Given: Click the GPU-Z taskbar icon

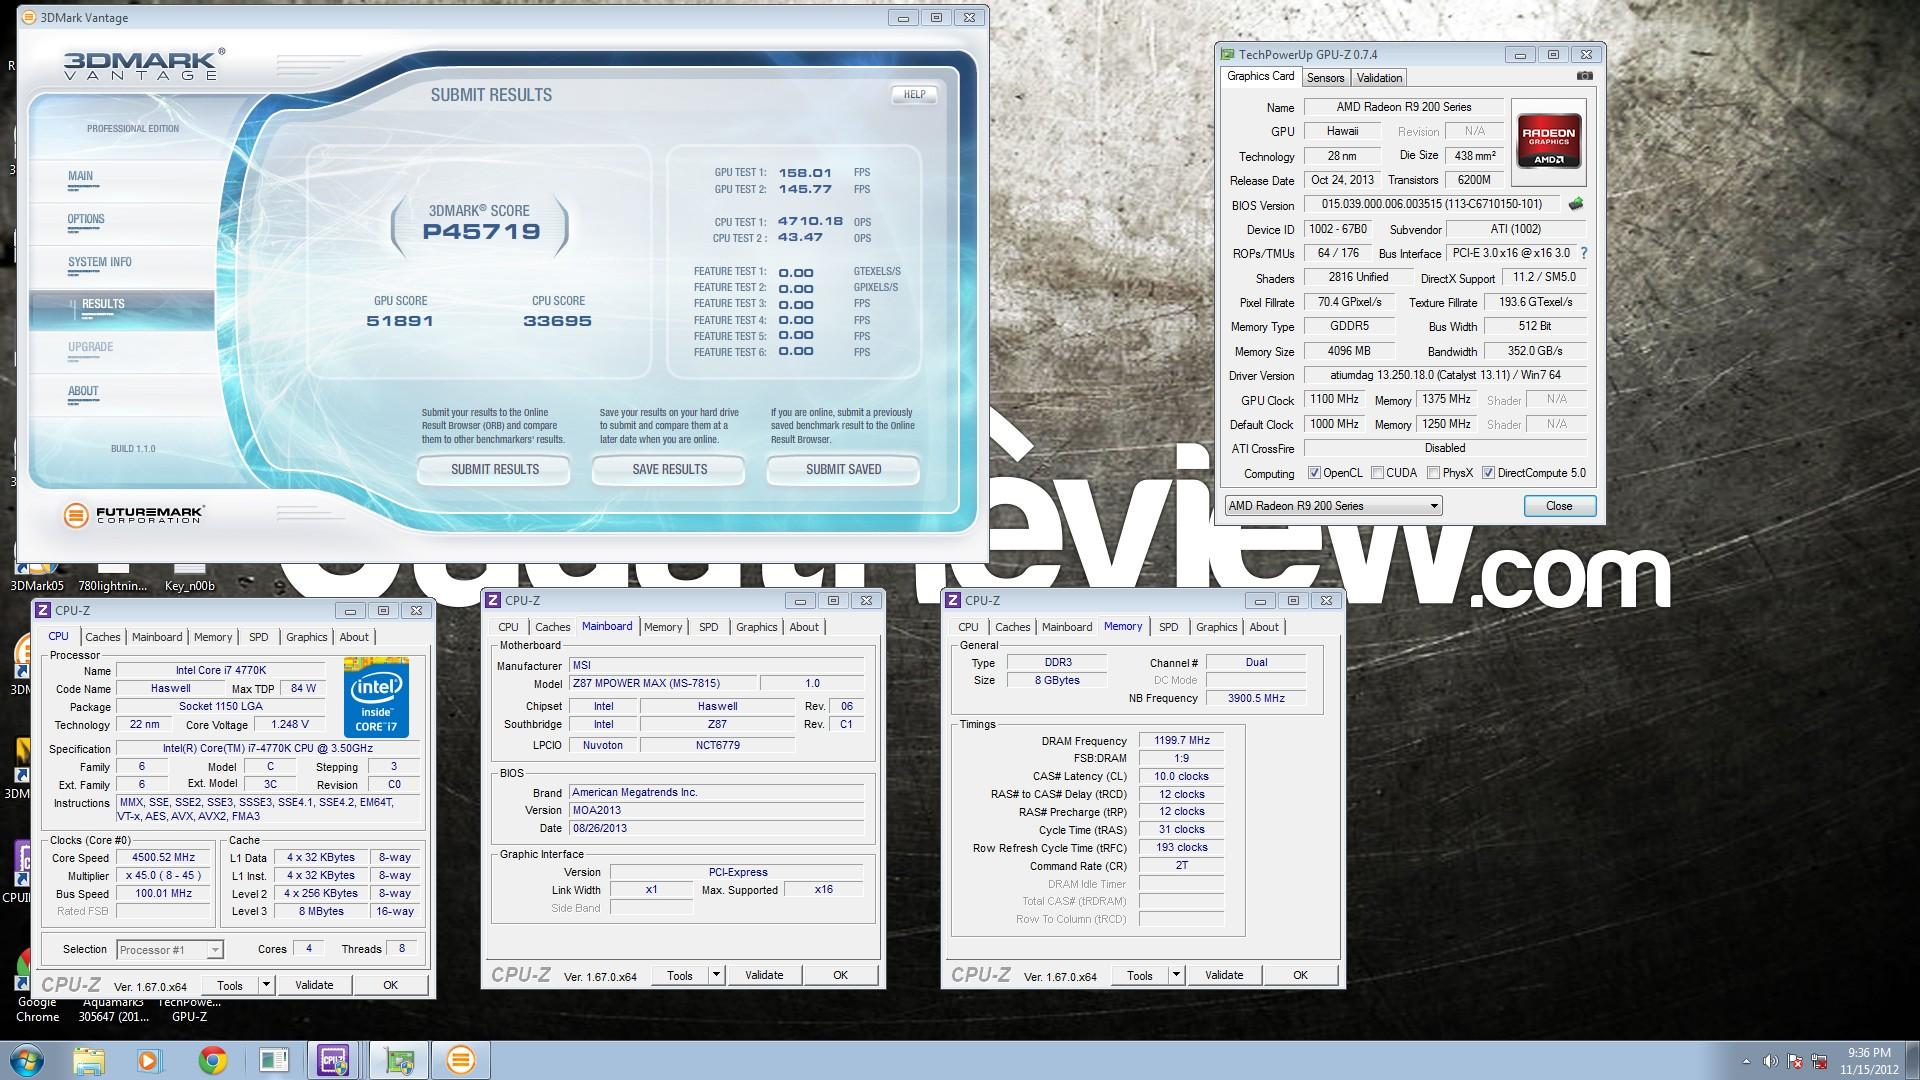Looking at the screenshot, I should coord(399,1060).
